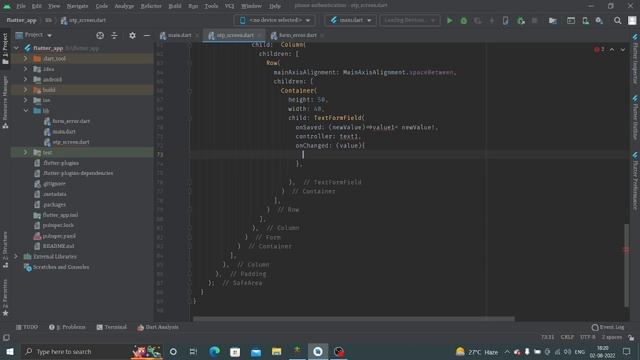Collapse the lib folder
The height and width of the screenshot is (360, 640).
point(26,111)
